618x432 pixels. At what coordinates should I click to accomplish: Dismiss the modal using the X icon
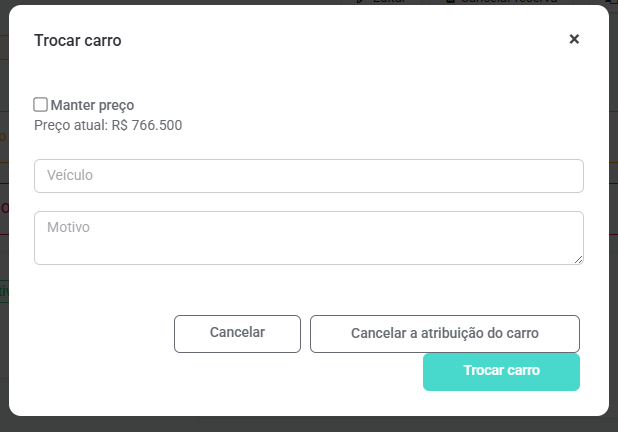[574, 39]
